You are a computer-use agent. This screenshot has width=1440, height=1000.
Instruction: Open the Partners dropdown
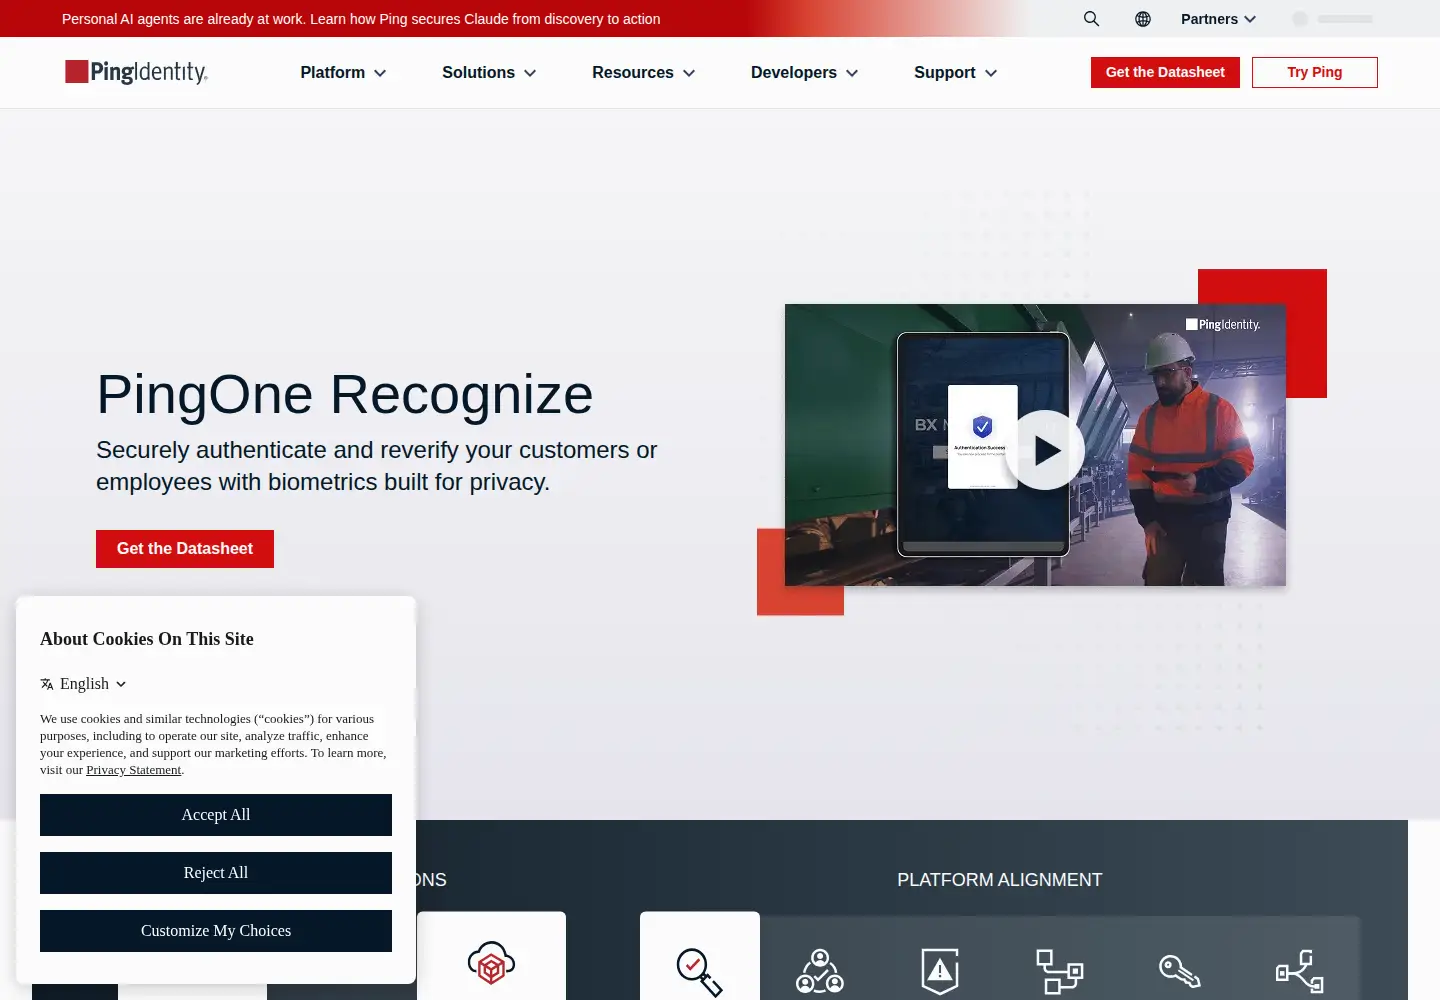coord(1218,19)
